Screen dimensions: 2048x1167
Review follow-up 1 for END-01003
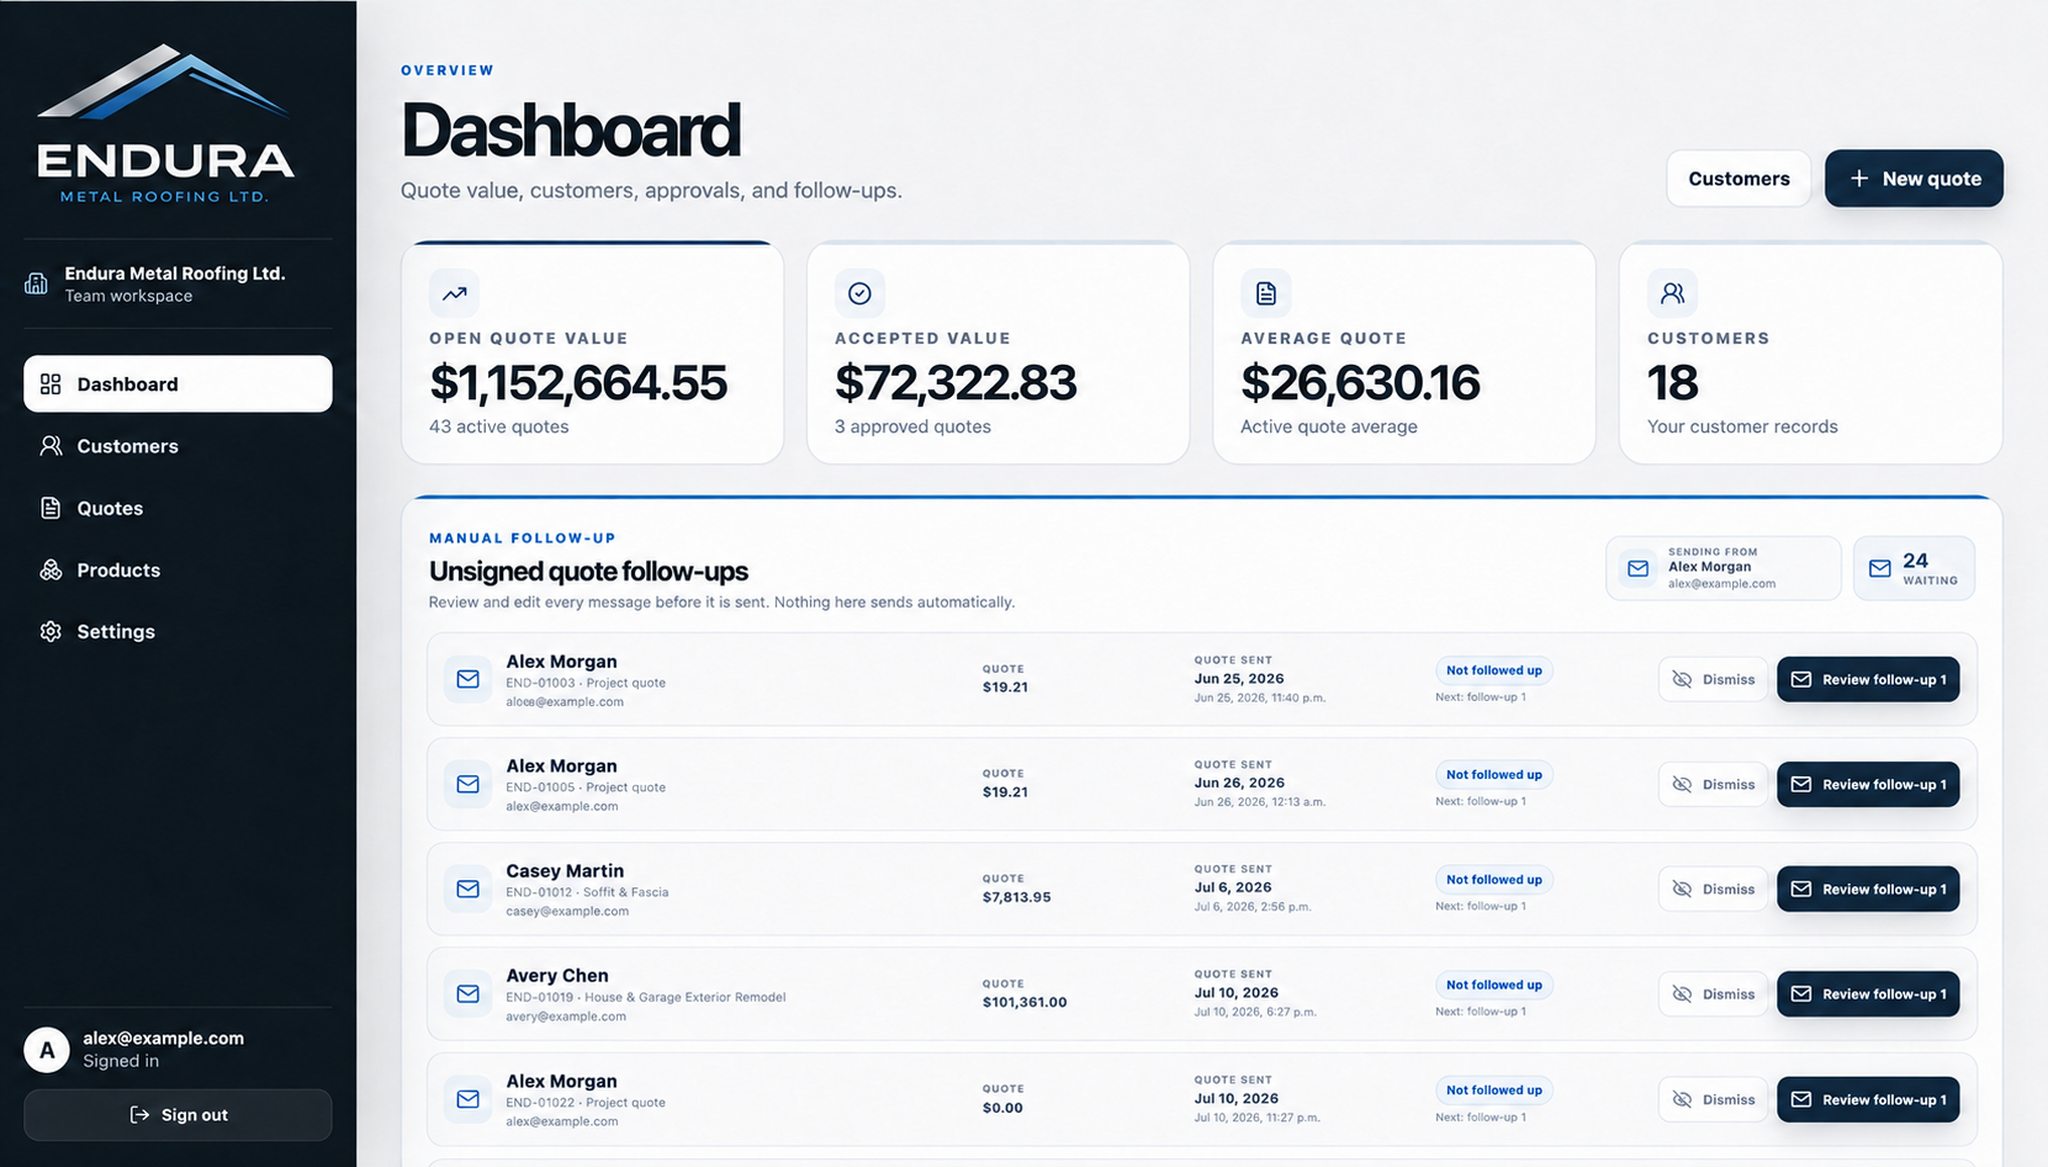point(1868,680)
